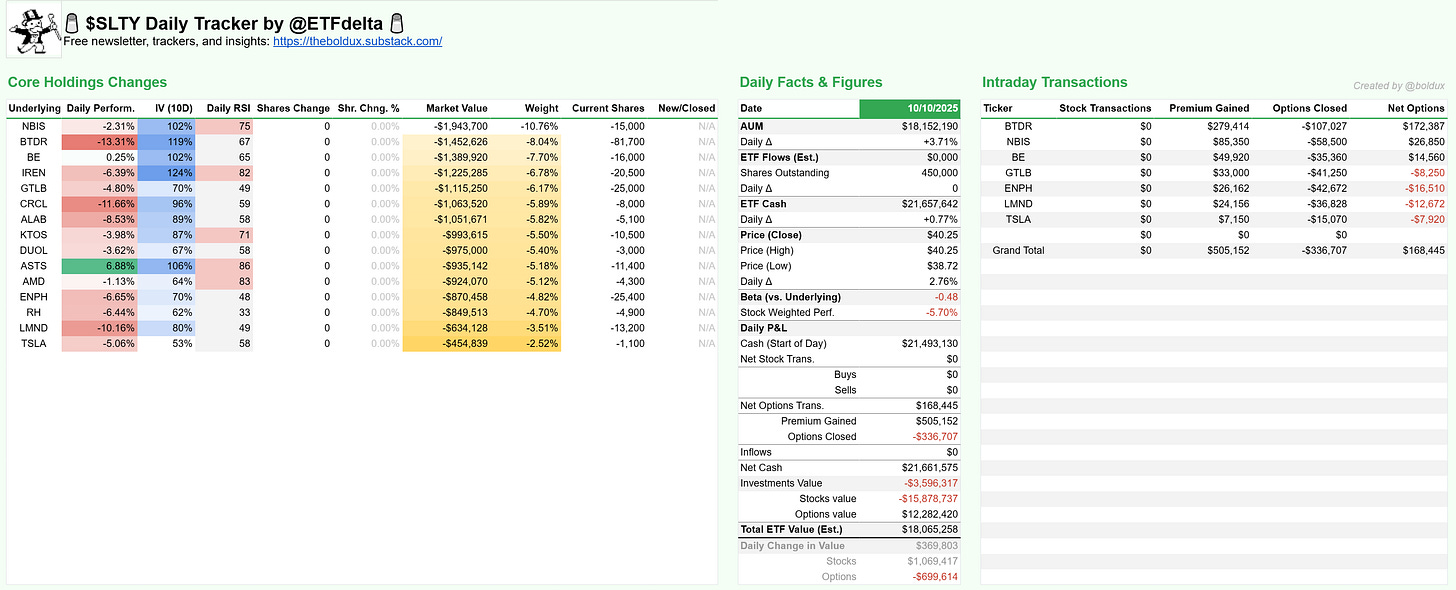This screenshot has height=590, width=1456.
Task: Click the Daily Facts & Figures heading
Action: 811,82
